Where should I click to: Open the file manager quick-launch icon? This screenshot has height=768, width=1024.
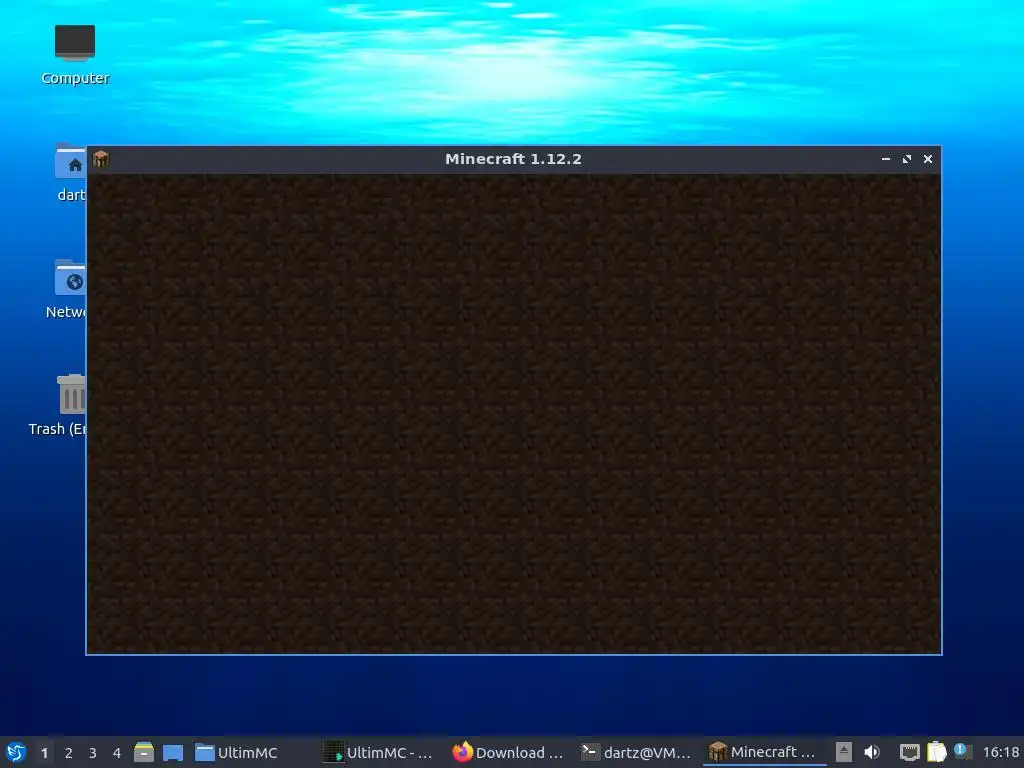click(x=144, y=752)
